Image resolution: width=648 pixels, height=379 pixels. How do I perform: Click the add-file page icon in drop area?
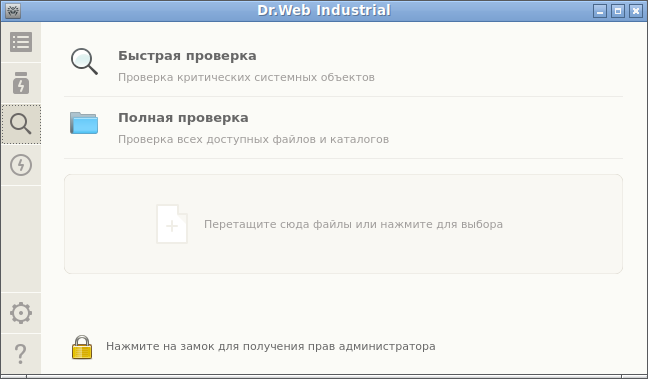[x=172, y=224]
